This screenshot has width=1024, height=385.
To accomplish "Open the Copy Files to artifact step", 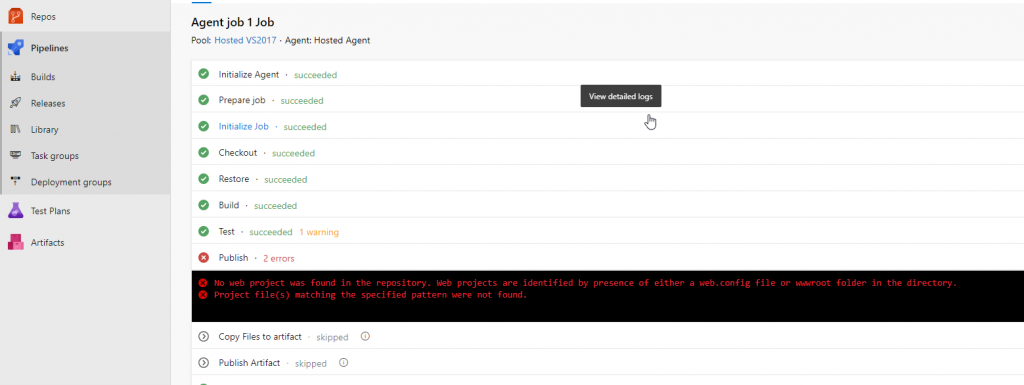I will (260, 337).
